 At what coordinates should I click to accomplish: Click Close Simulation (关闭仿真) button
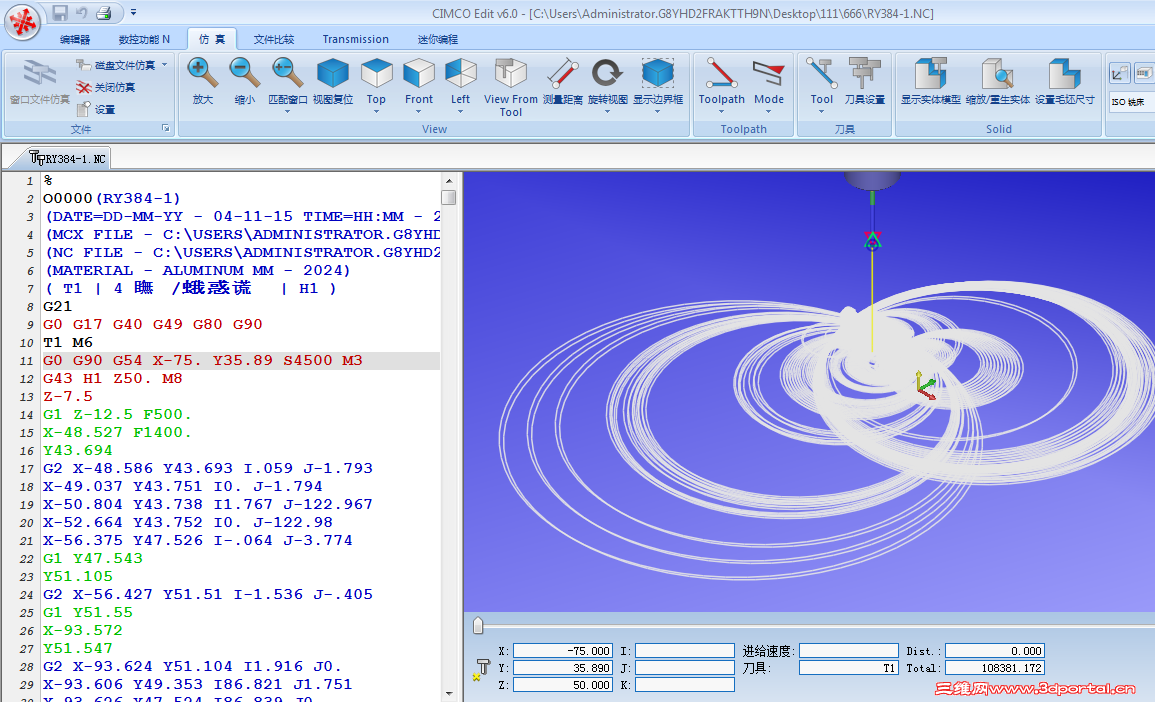(105, 87)
